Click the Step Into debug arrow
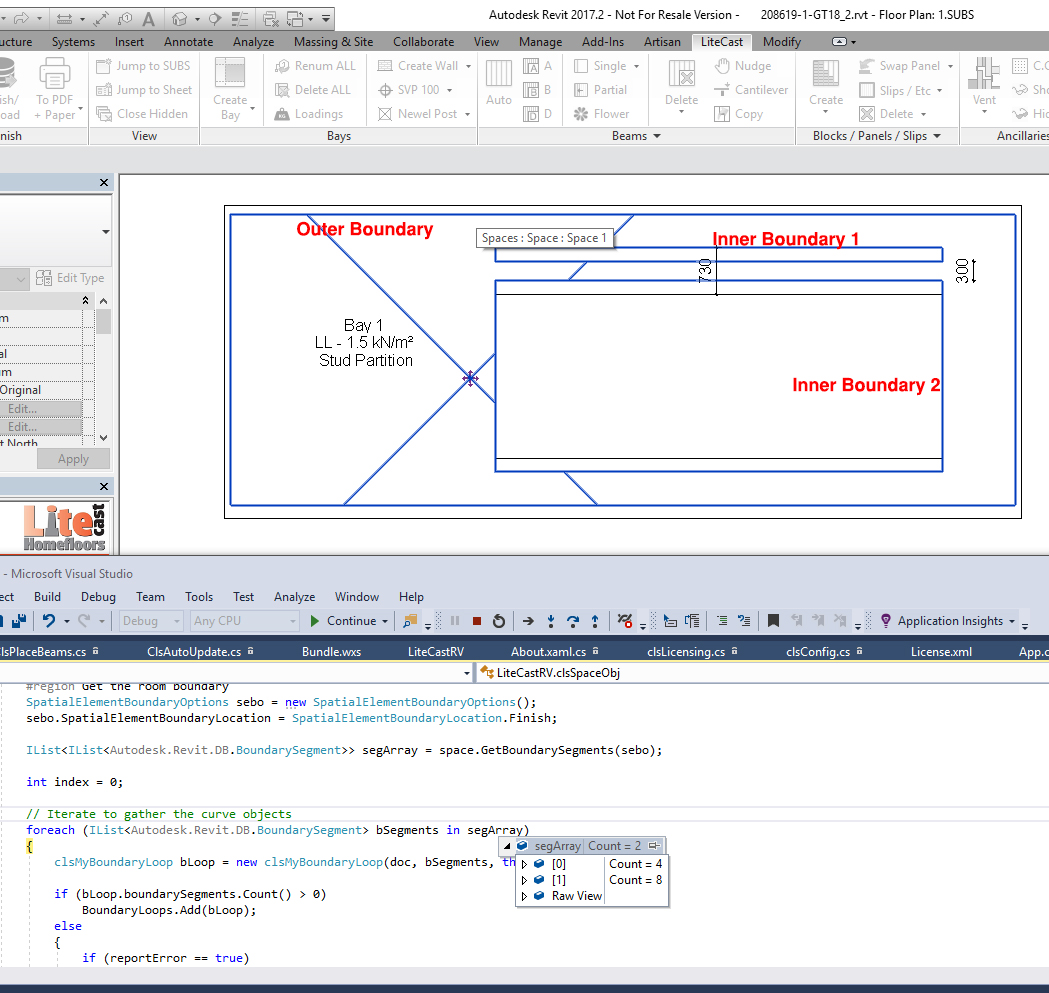The height and width of the screenshot is (993, 1049). point(550,621)
